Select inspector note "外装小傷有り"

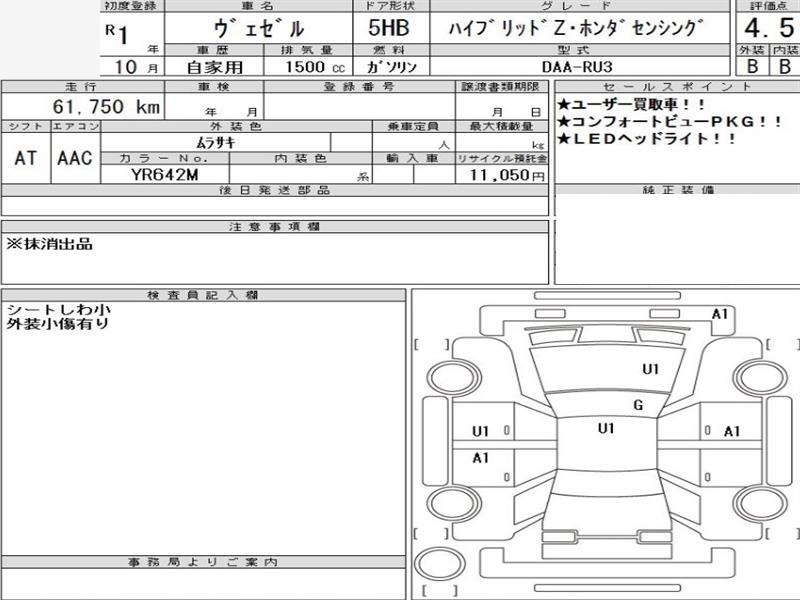(58, 323)
